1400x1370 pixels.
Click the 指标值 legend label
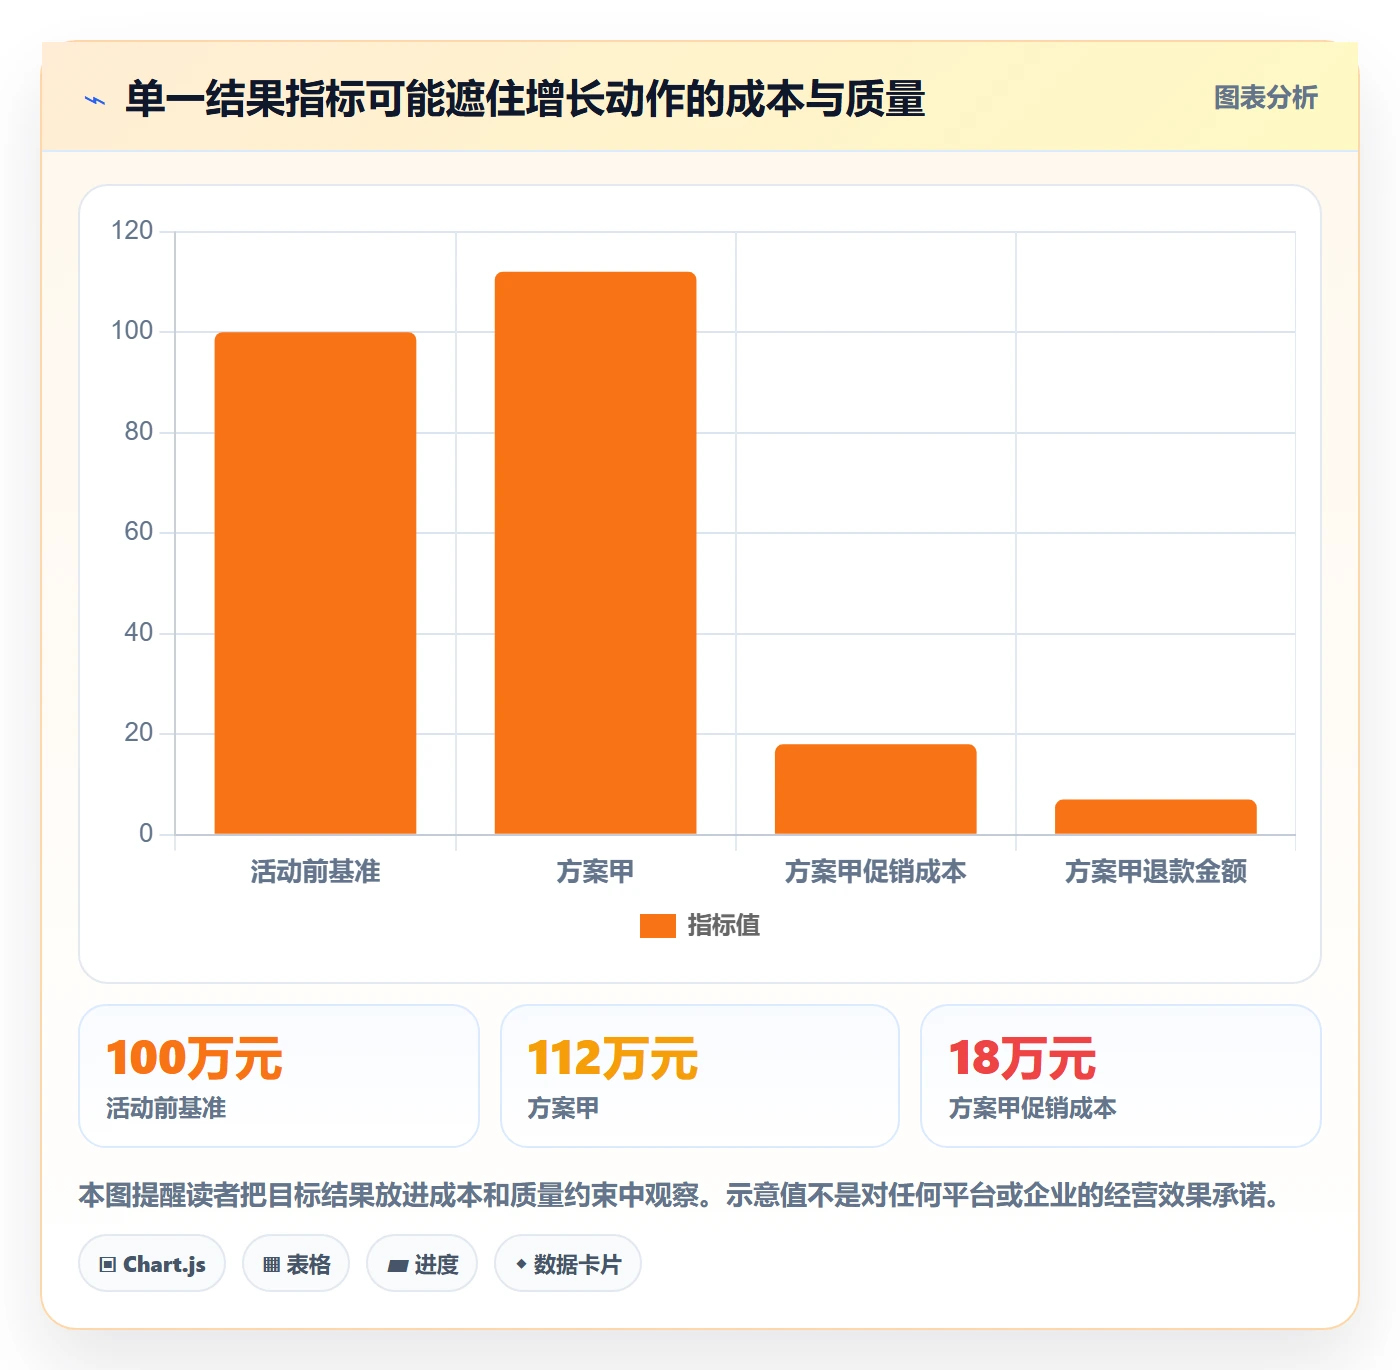723,926
